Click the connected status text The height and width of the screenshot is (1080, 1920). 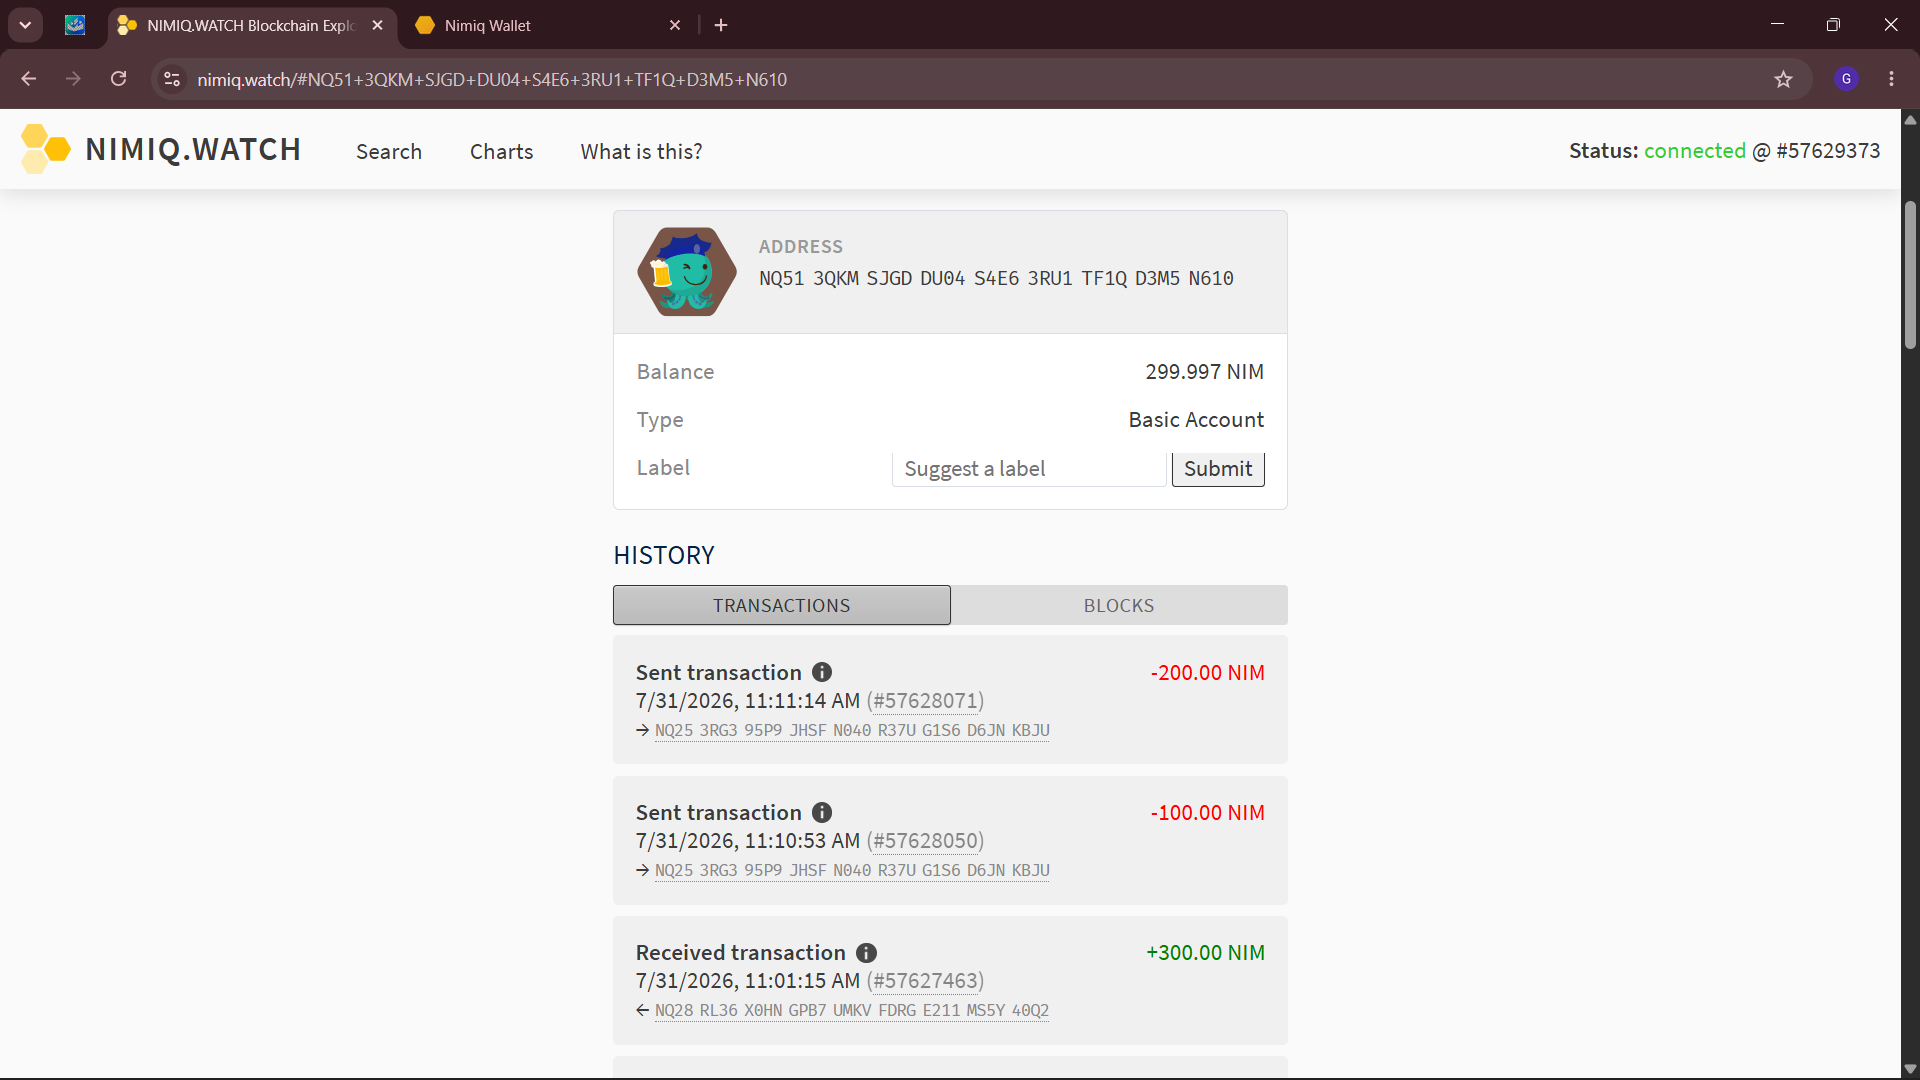click(1694, 151)
